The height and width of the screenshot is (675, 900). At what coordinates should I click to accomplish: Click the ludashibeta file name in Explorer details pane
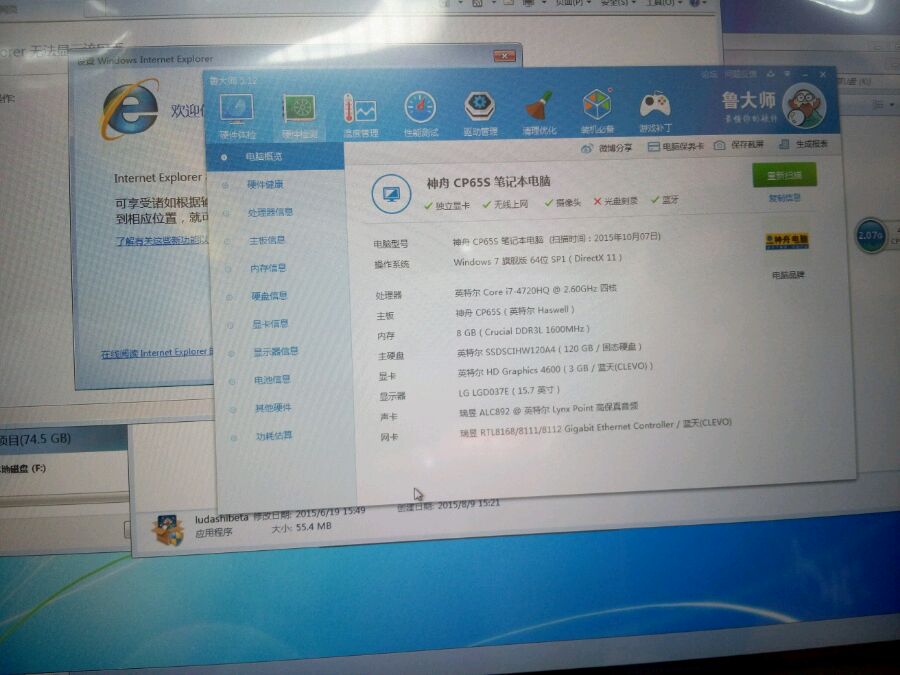(x=222, y=518)
